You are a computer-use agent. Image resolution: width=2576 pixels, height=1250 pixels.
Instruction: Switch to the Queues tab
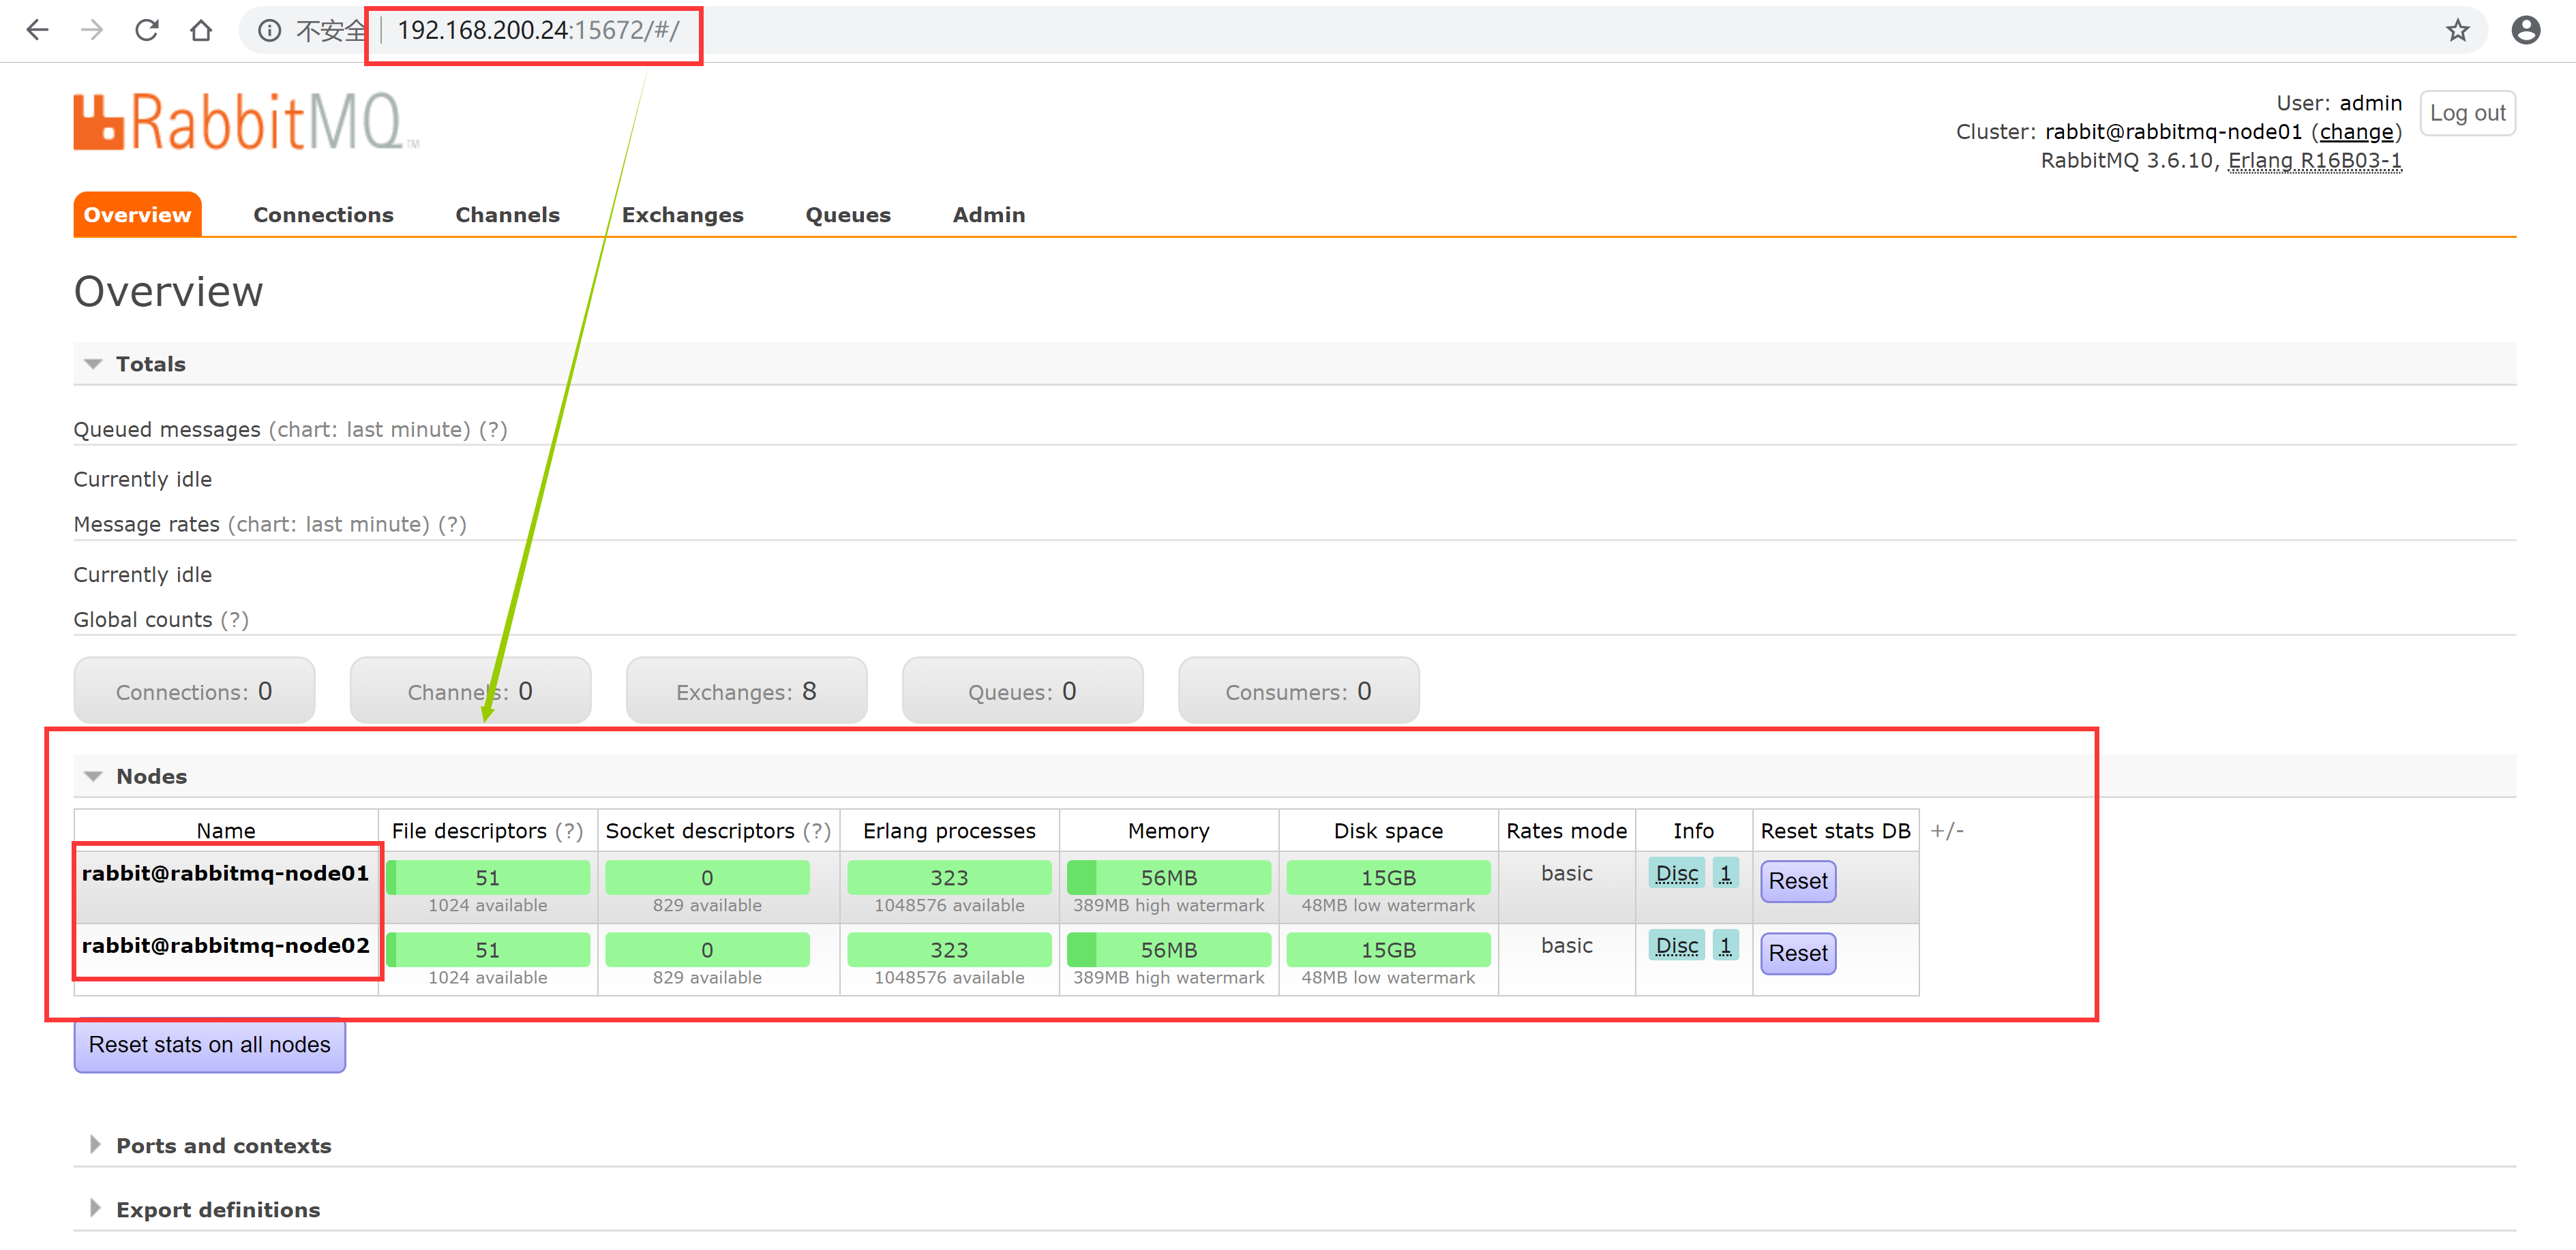(x=847, y=215)
